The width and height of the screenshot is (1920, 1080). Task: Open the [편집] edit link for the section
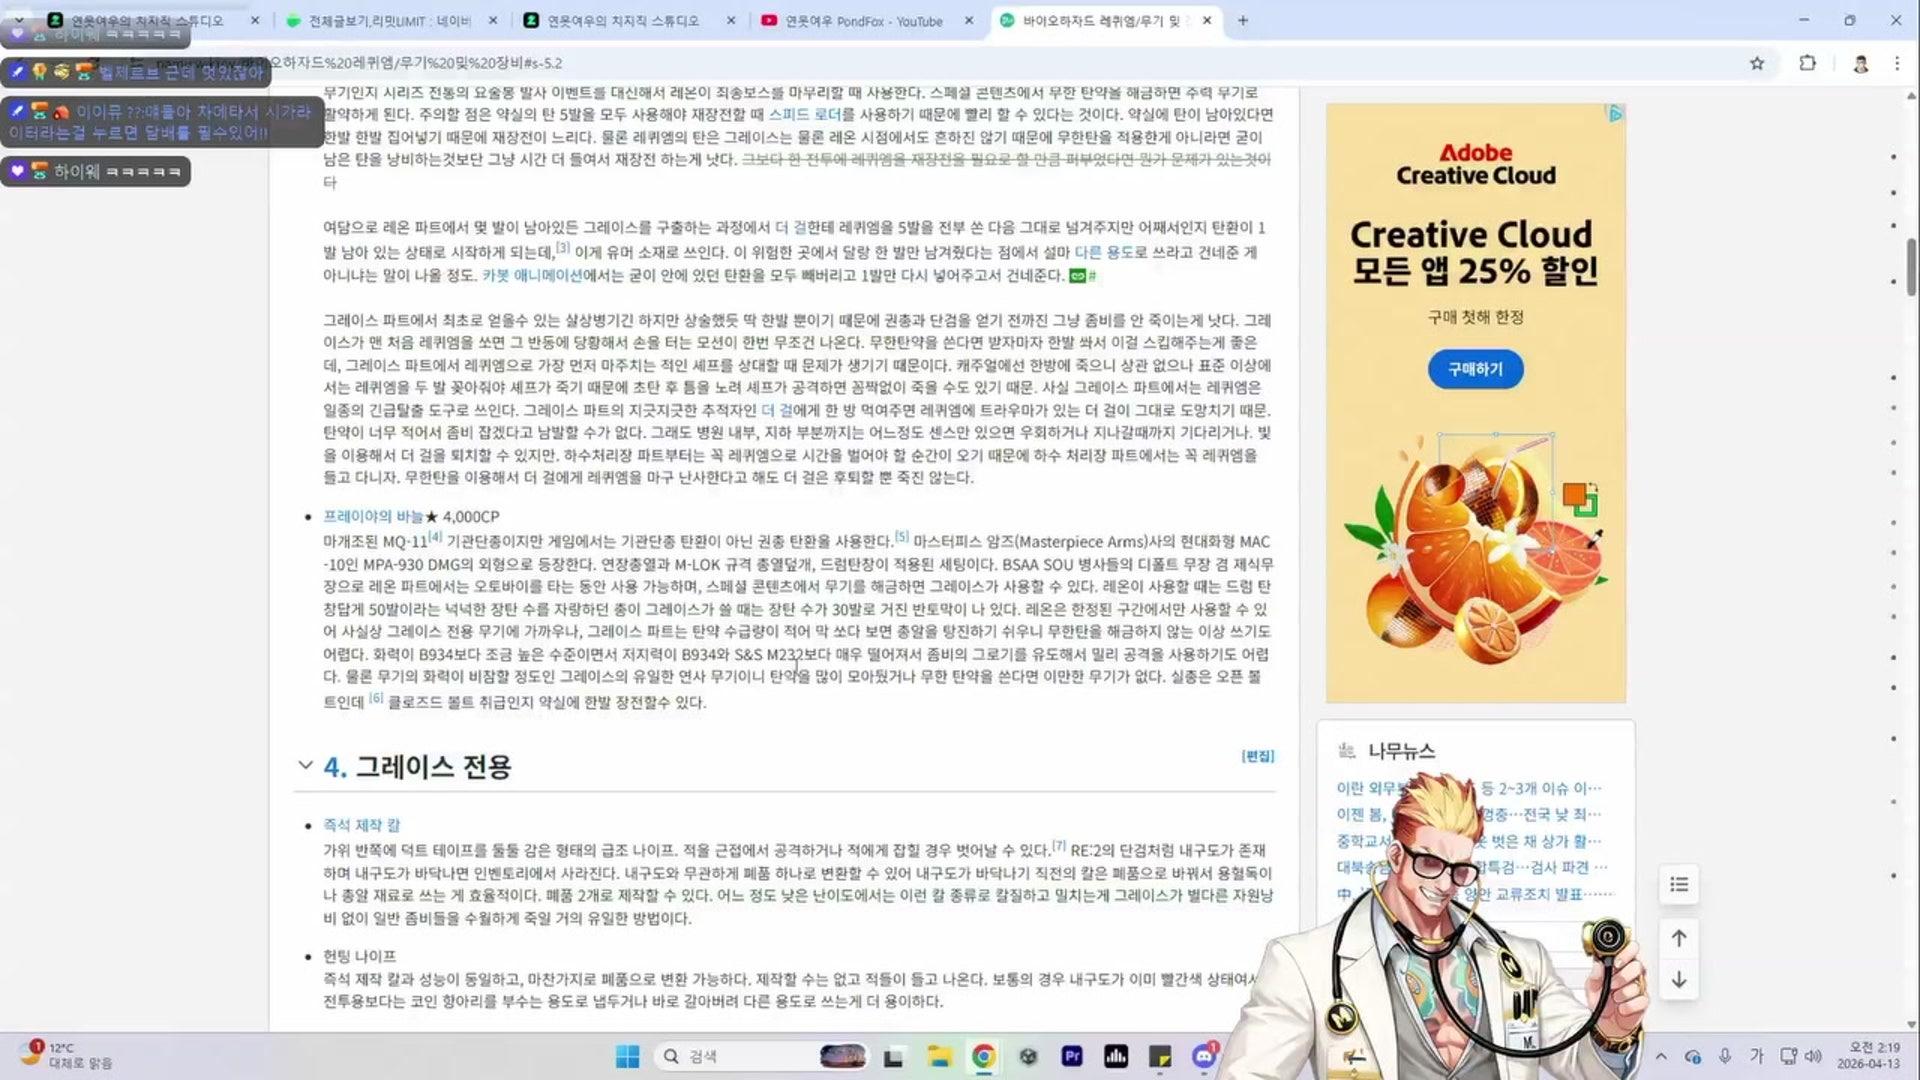pos(1257,756)
